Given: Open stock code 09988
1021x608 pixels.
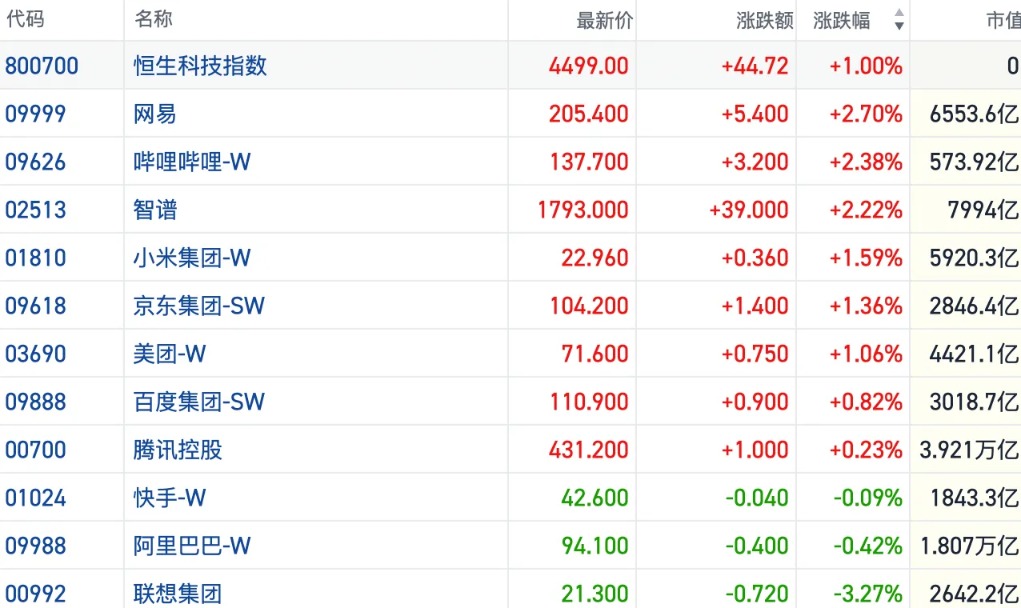Looking at the screenshot, I should tap(36, 546).
